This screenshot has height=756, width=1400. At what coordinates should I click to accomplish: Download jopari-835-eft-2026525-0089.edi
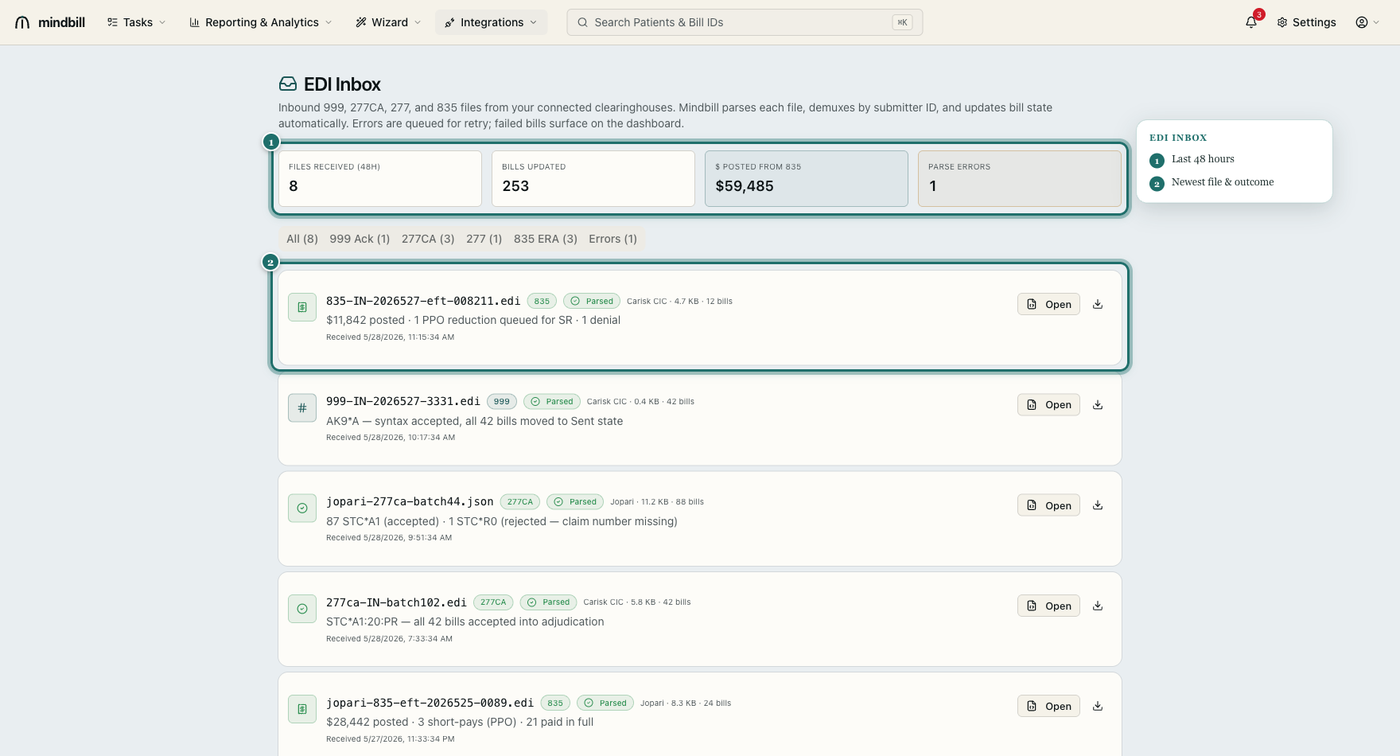1098,706
